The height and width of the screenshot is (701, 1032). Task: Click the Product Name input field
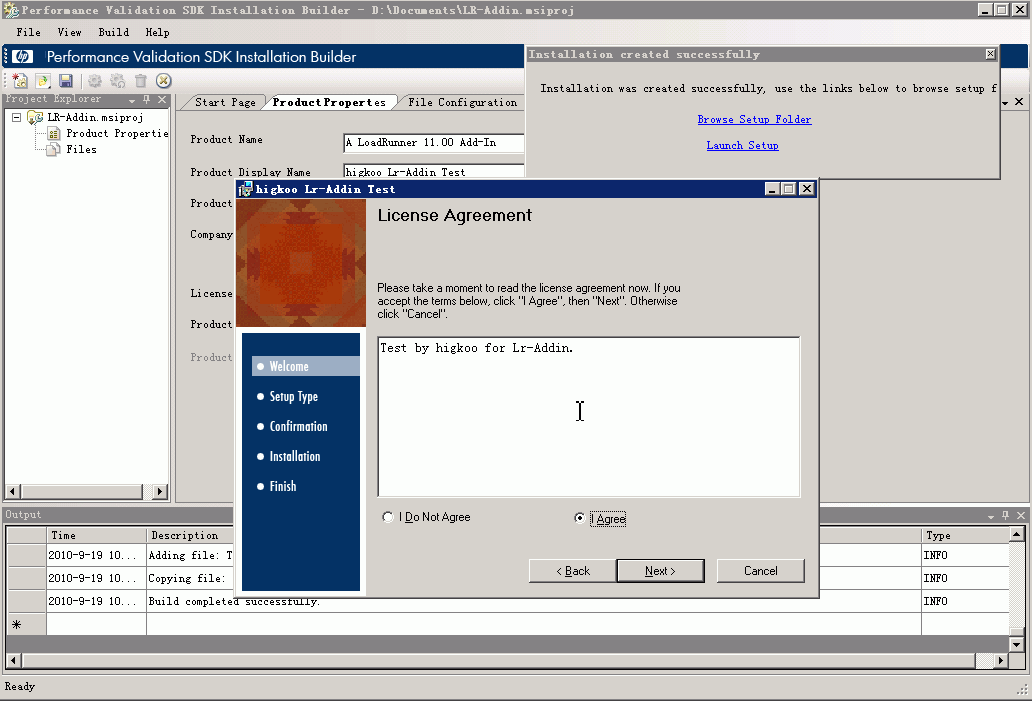(x=434, y=142)
